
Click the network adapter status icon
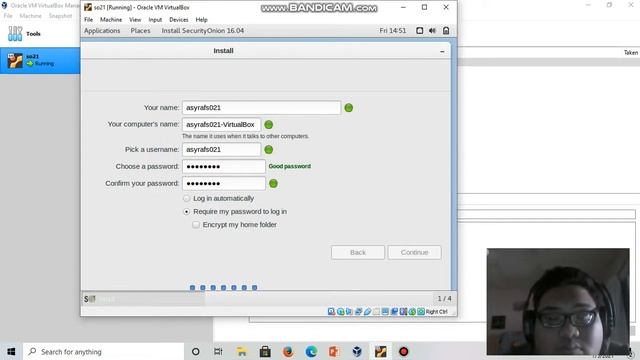[x=358, y=311]
